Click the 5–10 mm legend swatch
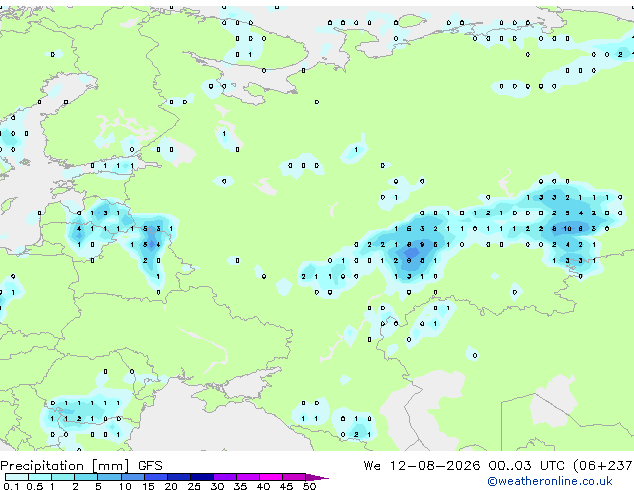 (110, 477)
